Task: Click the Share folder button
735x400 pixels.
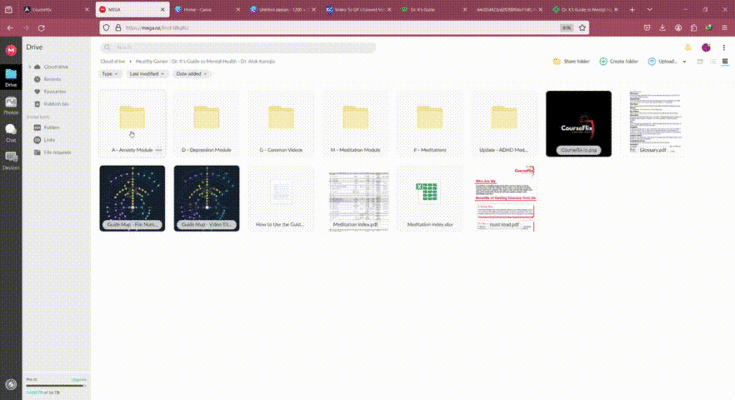Action: 570,62
